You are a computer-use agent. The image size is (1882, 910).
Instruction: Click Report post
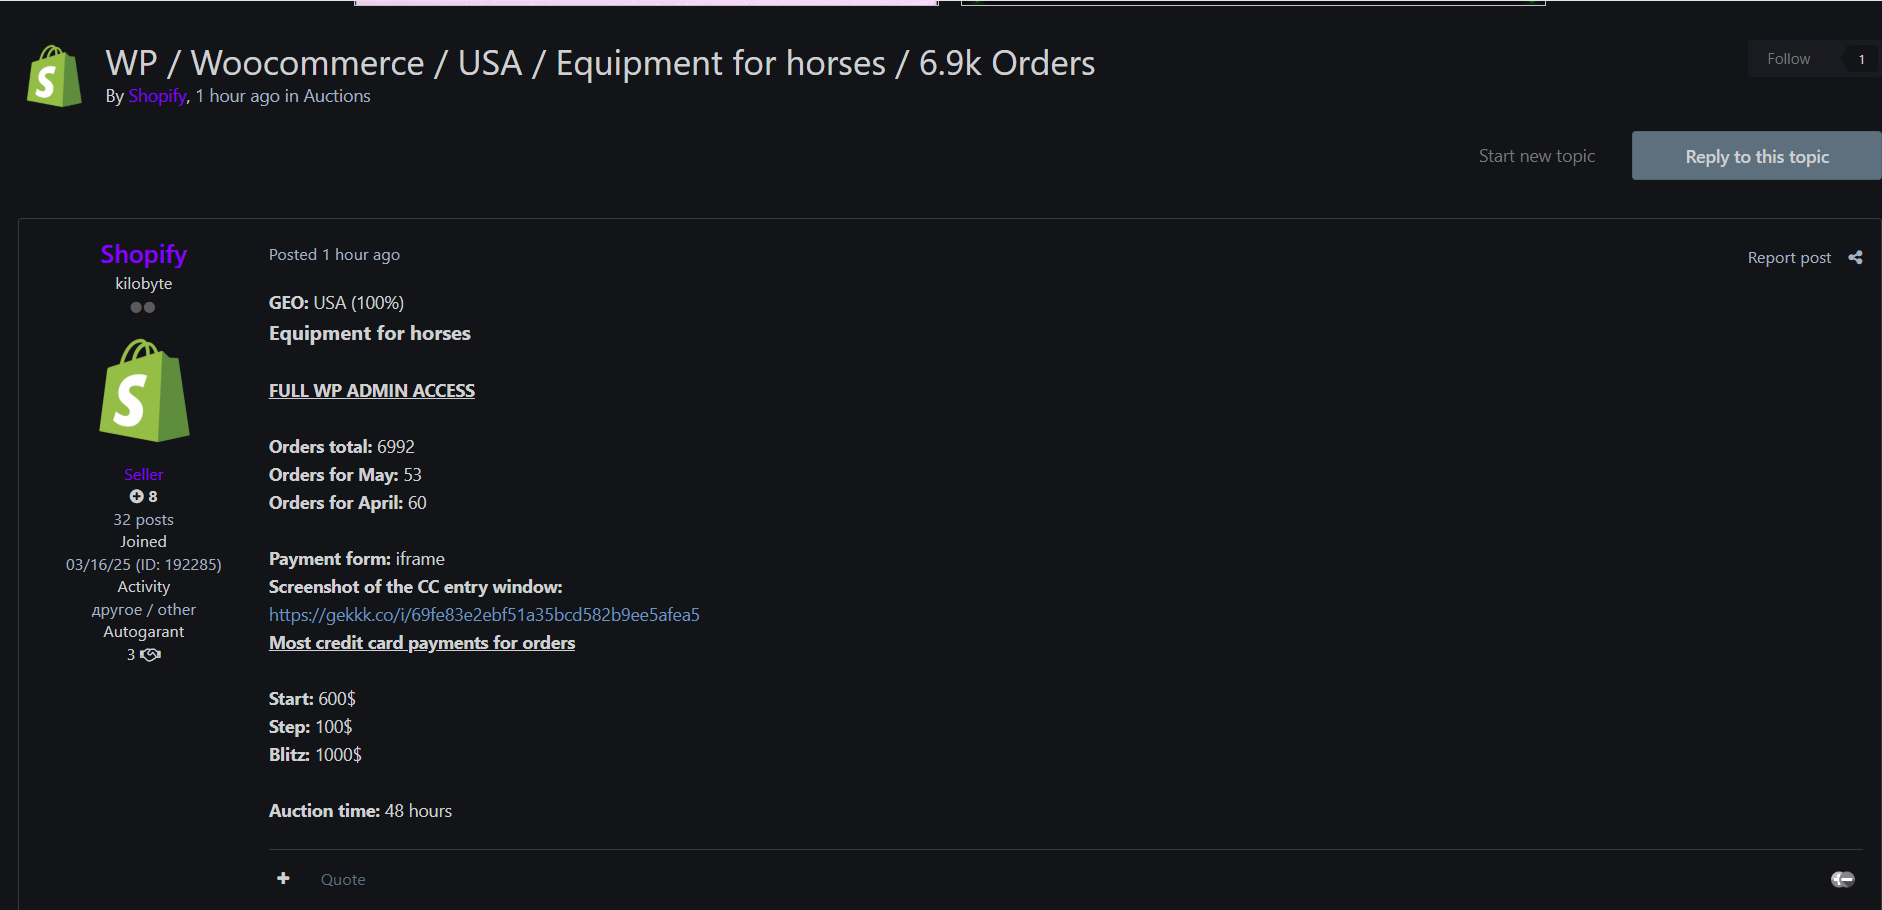[x=1788, y=258]
